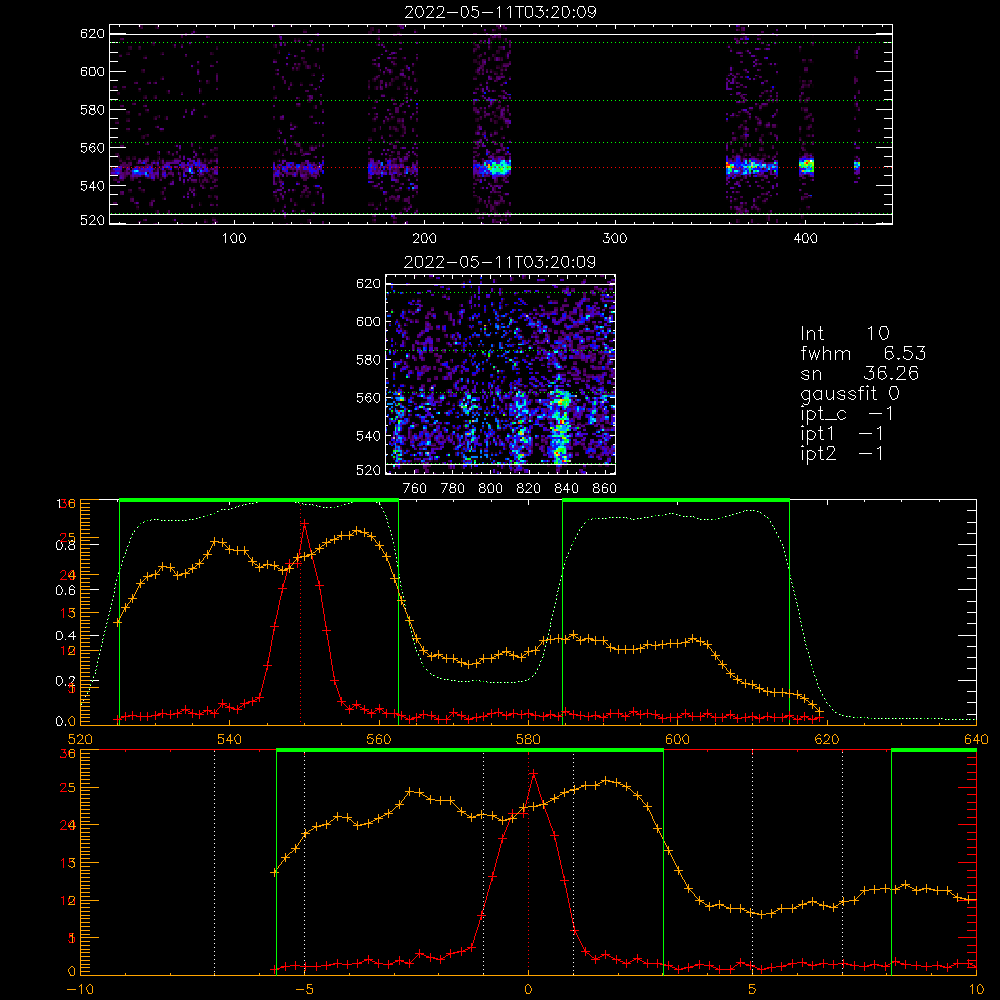Click brightest emission blob near 240 in top spectrogram

pyautogui.click(x=497, y=168)
